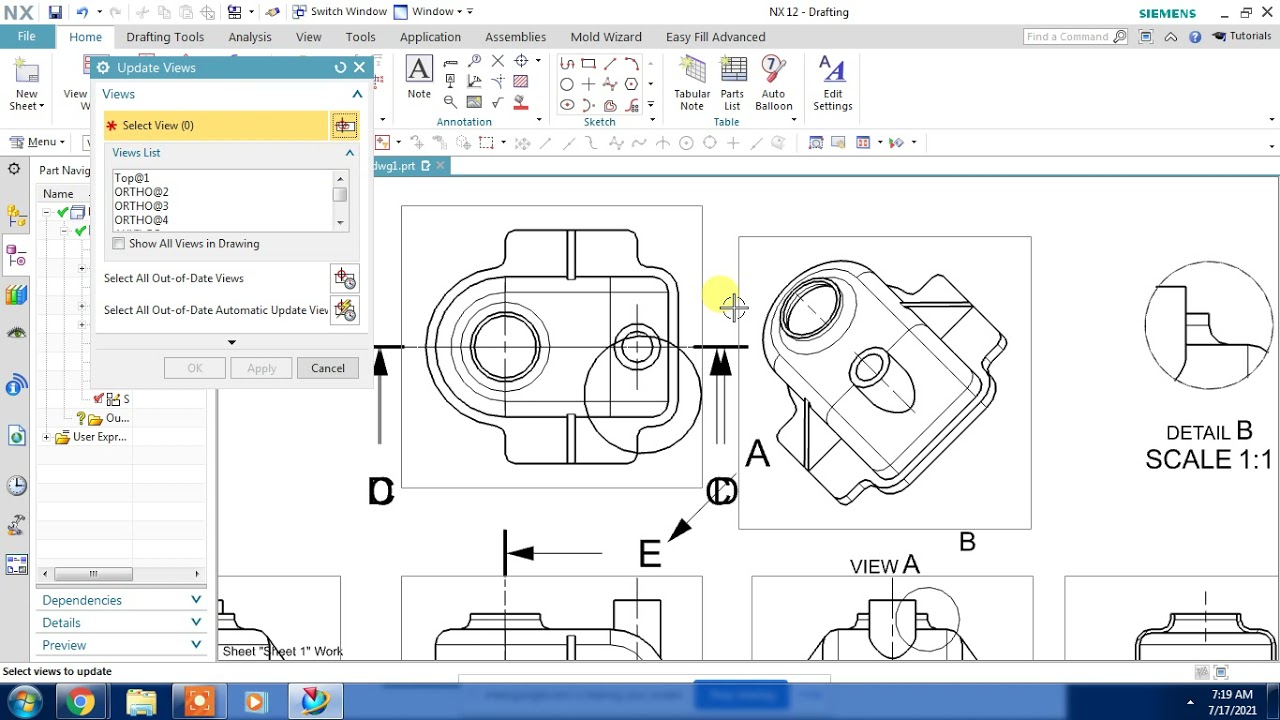Click the New Sheet icon
Screen dimensions: 1280x720
coord(27,84)
